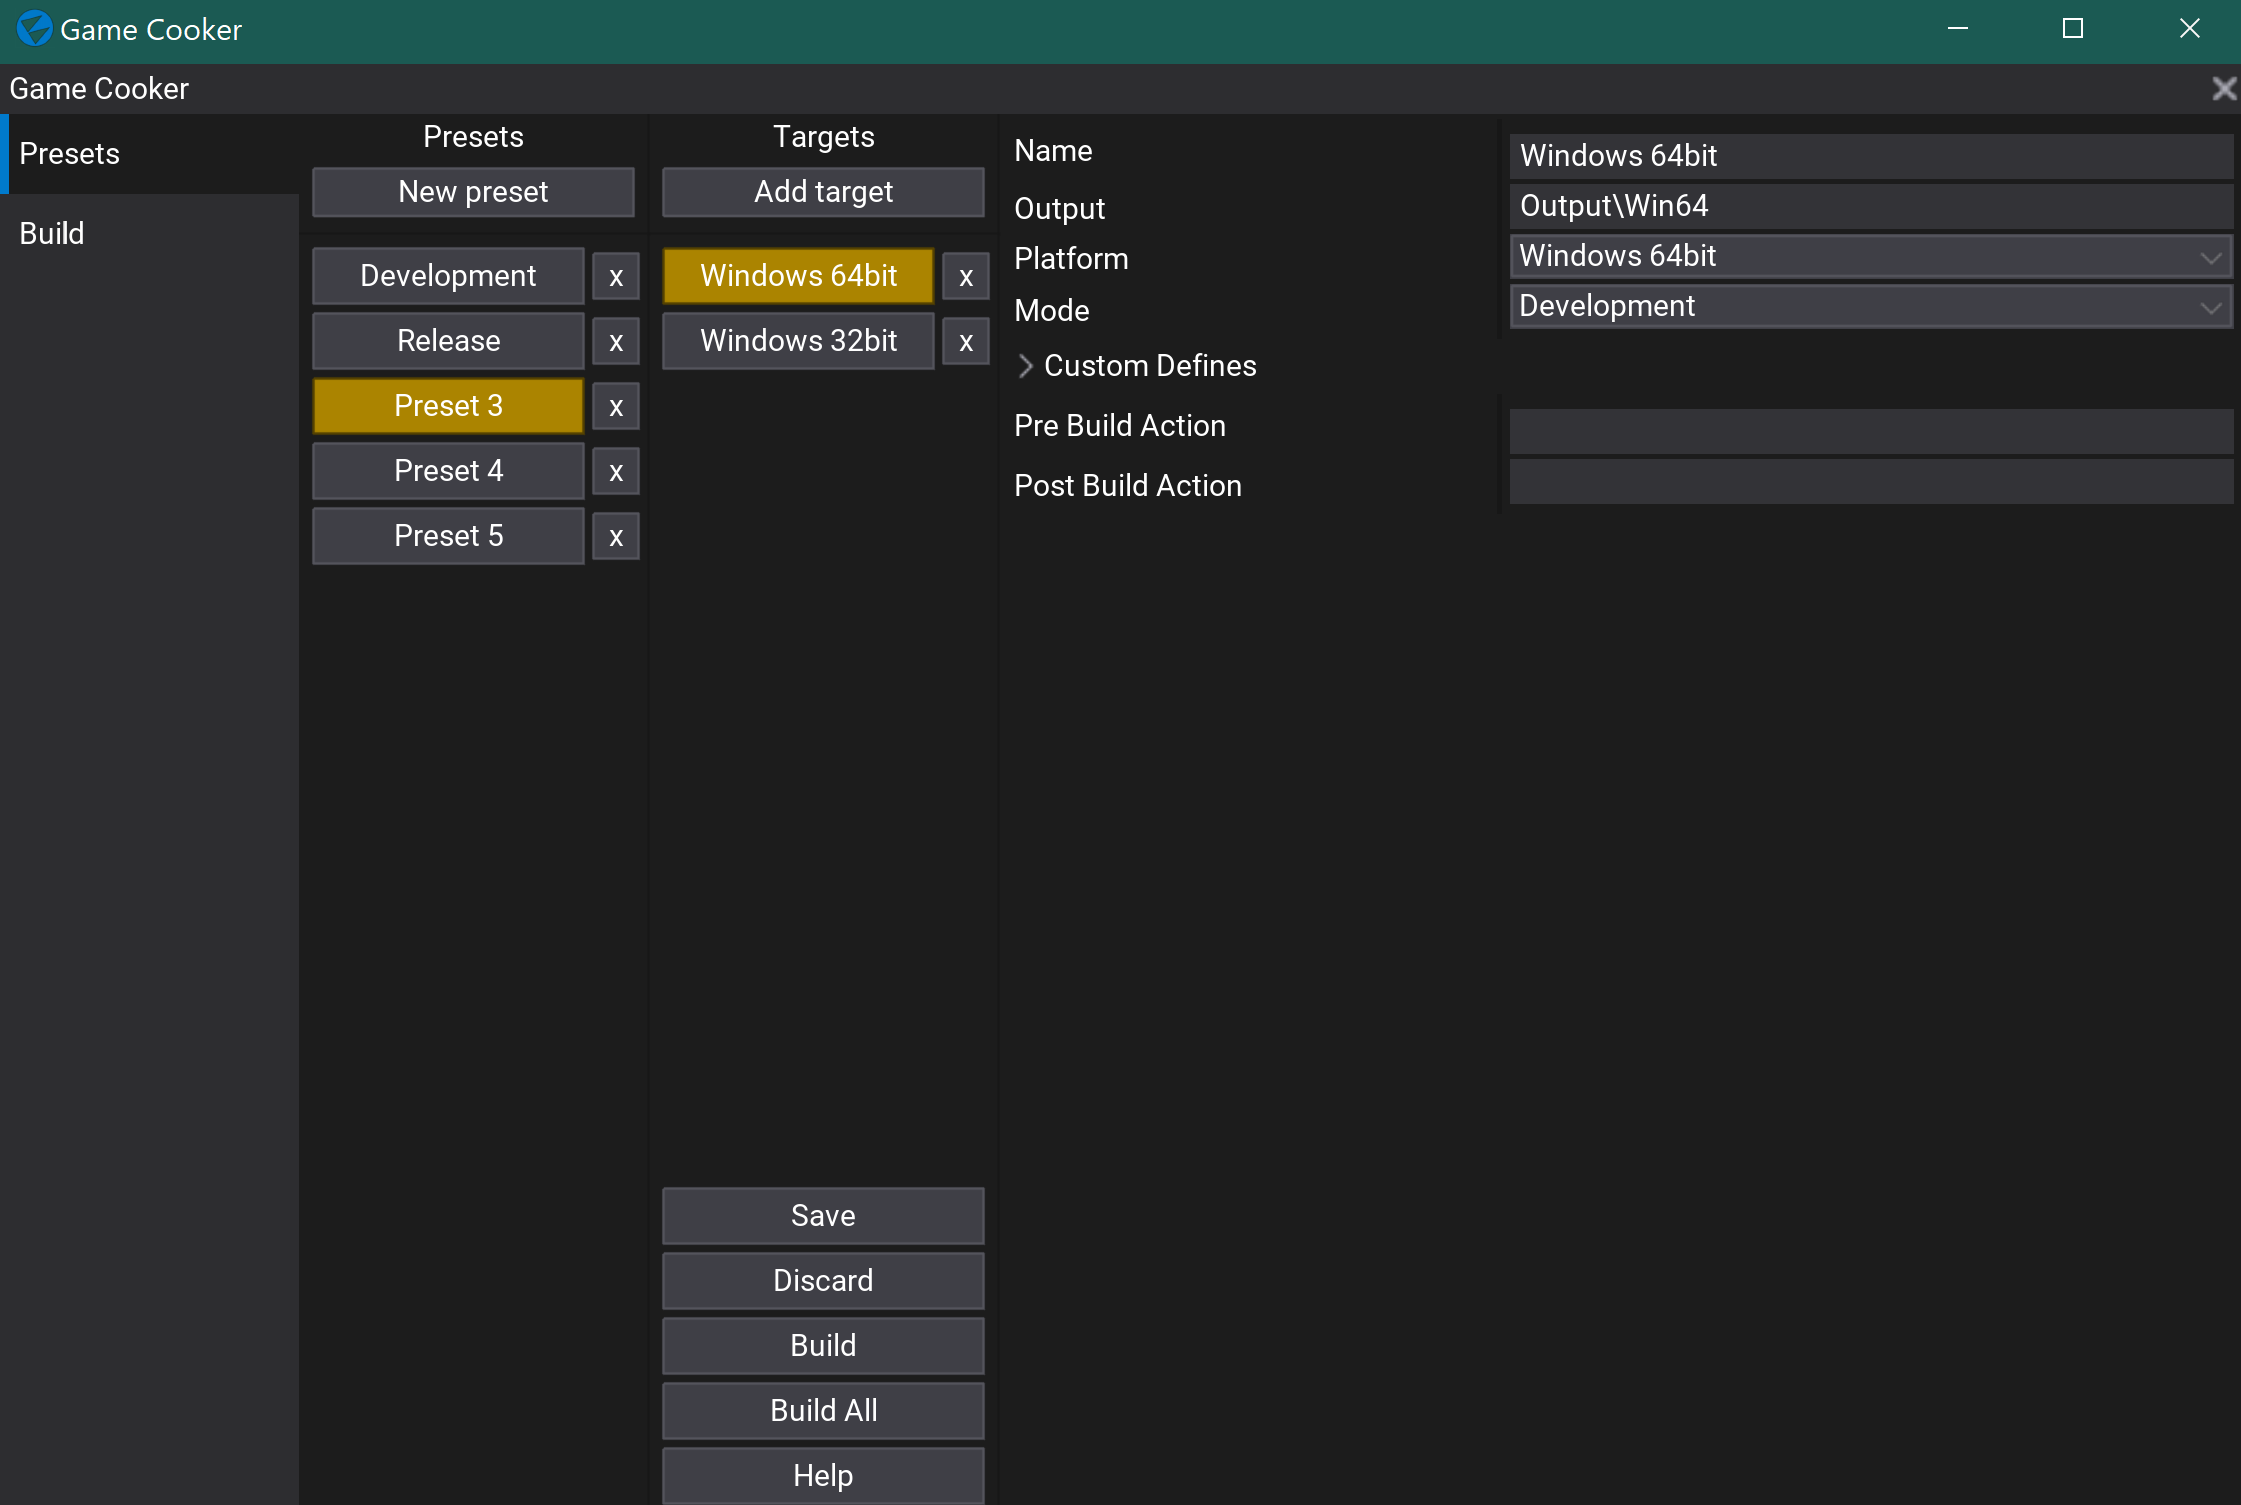Image resolution: width=2241 pixels, height=1505 pixels.
Task: Expand the Custom Defines section
Action: tap(1026, 366)
